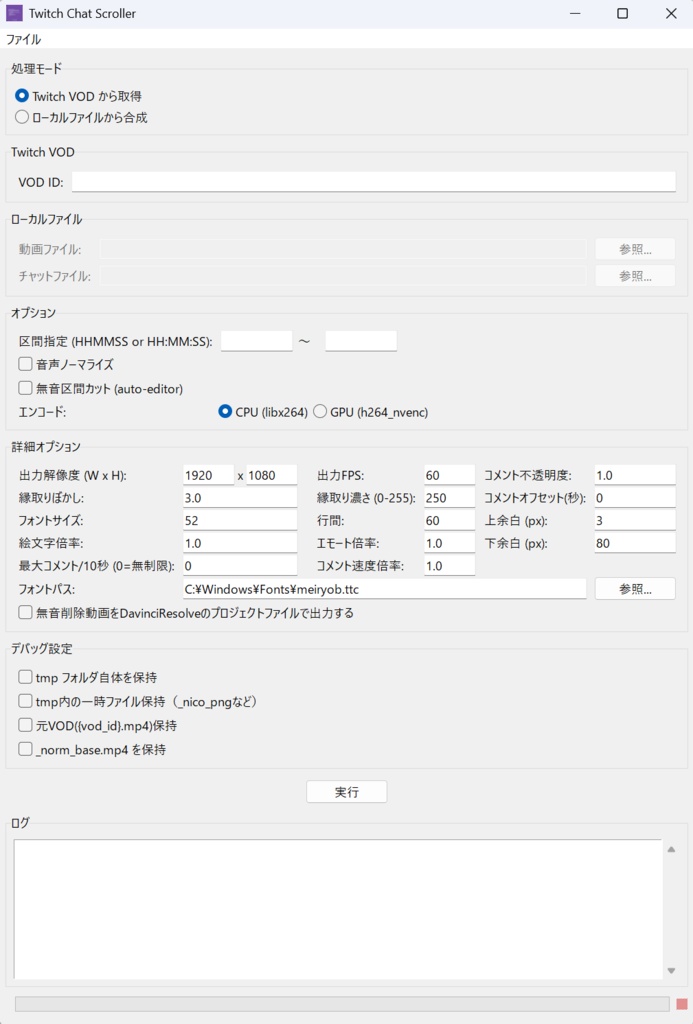Click the 上余白 (px) field
The height and width of the screenshot is (1024, 693).
635,520
